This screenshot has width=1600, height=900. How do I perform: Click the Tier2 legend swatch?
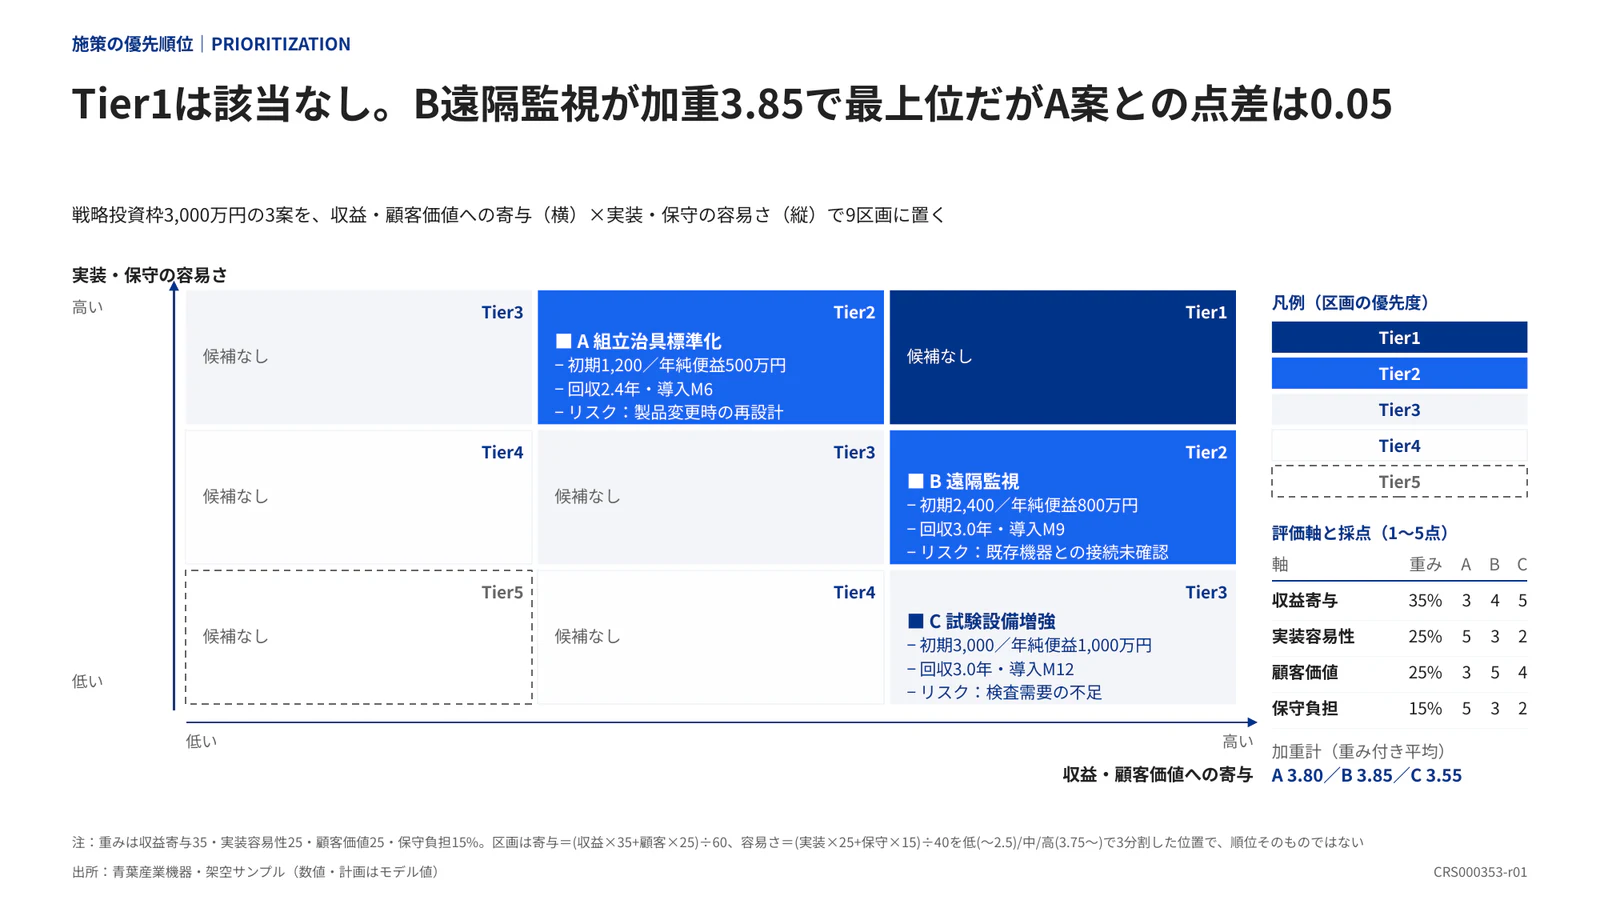1399,373
